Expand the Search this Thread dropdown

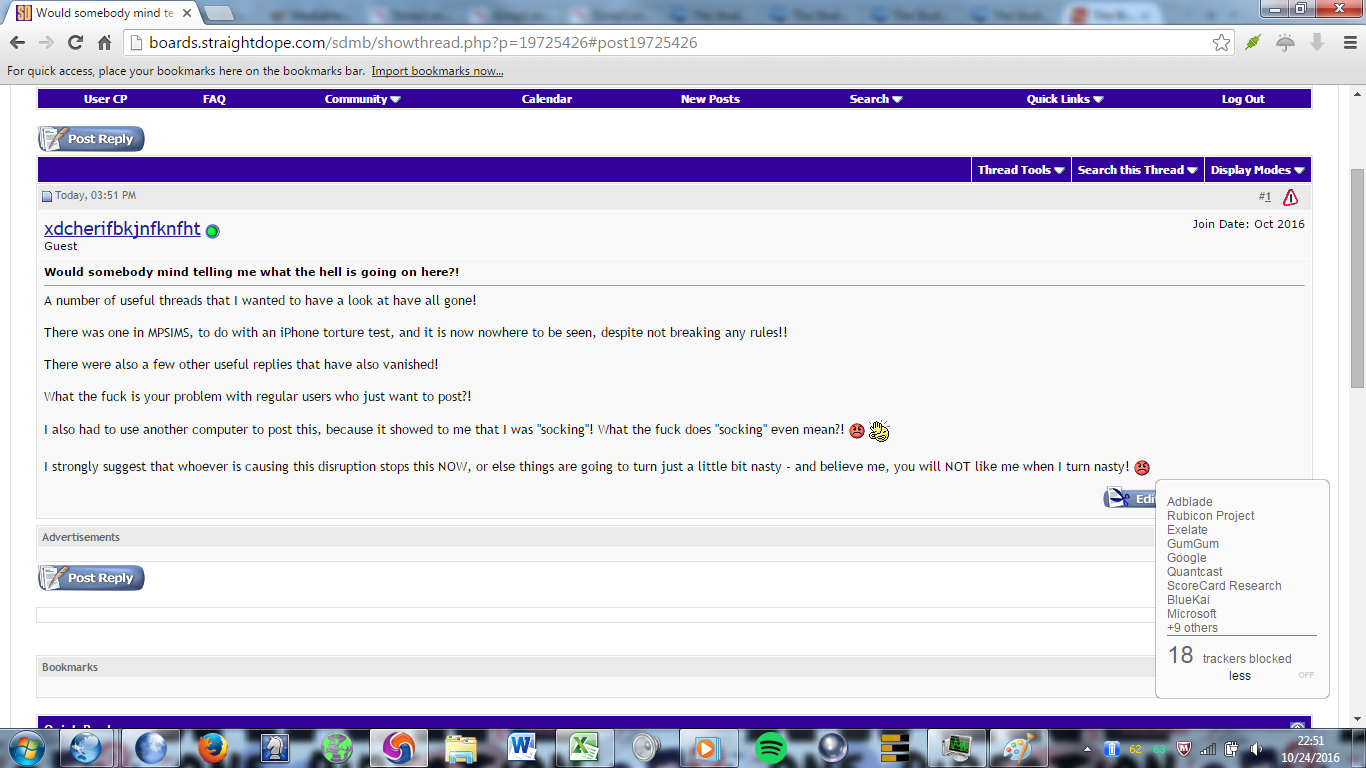click(x=1137, y=170)
